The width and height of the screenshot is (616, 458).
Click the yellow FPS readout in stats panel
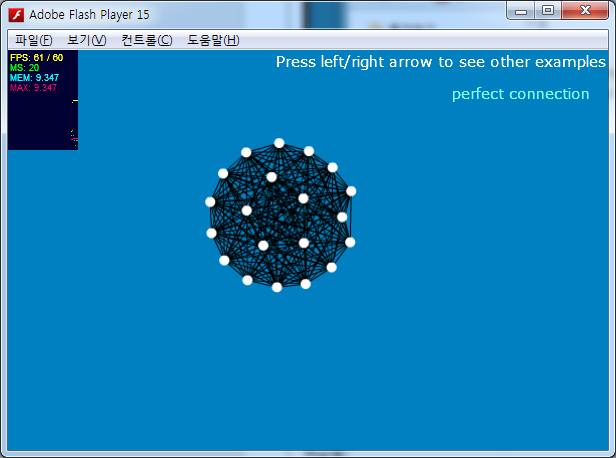coord(36,58)
